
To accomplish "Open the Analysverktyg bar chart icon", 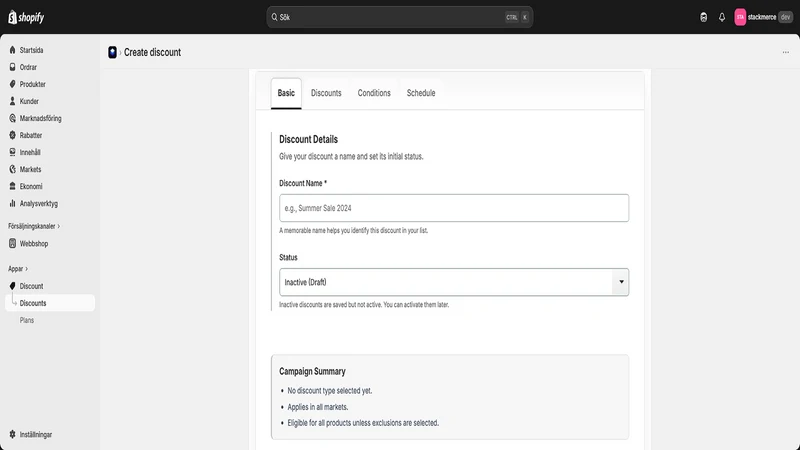I will pyautogui.click(x=12, y=203).
